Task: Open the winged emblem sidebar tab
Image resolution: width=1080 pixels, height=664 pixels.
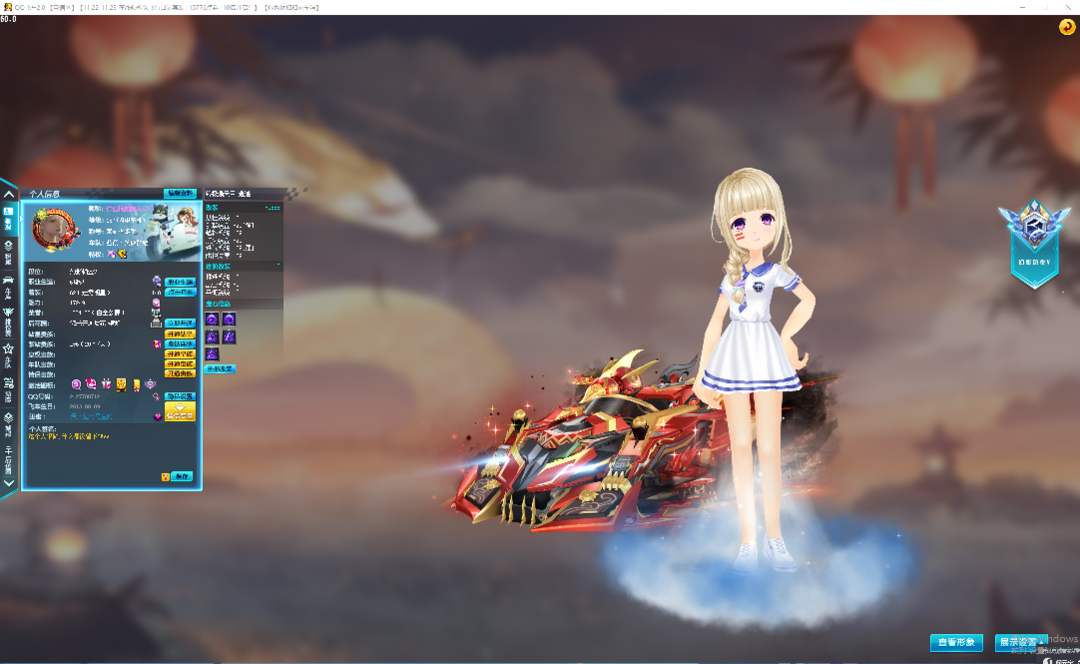Action: point(8,322)
